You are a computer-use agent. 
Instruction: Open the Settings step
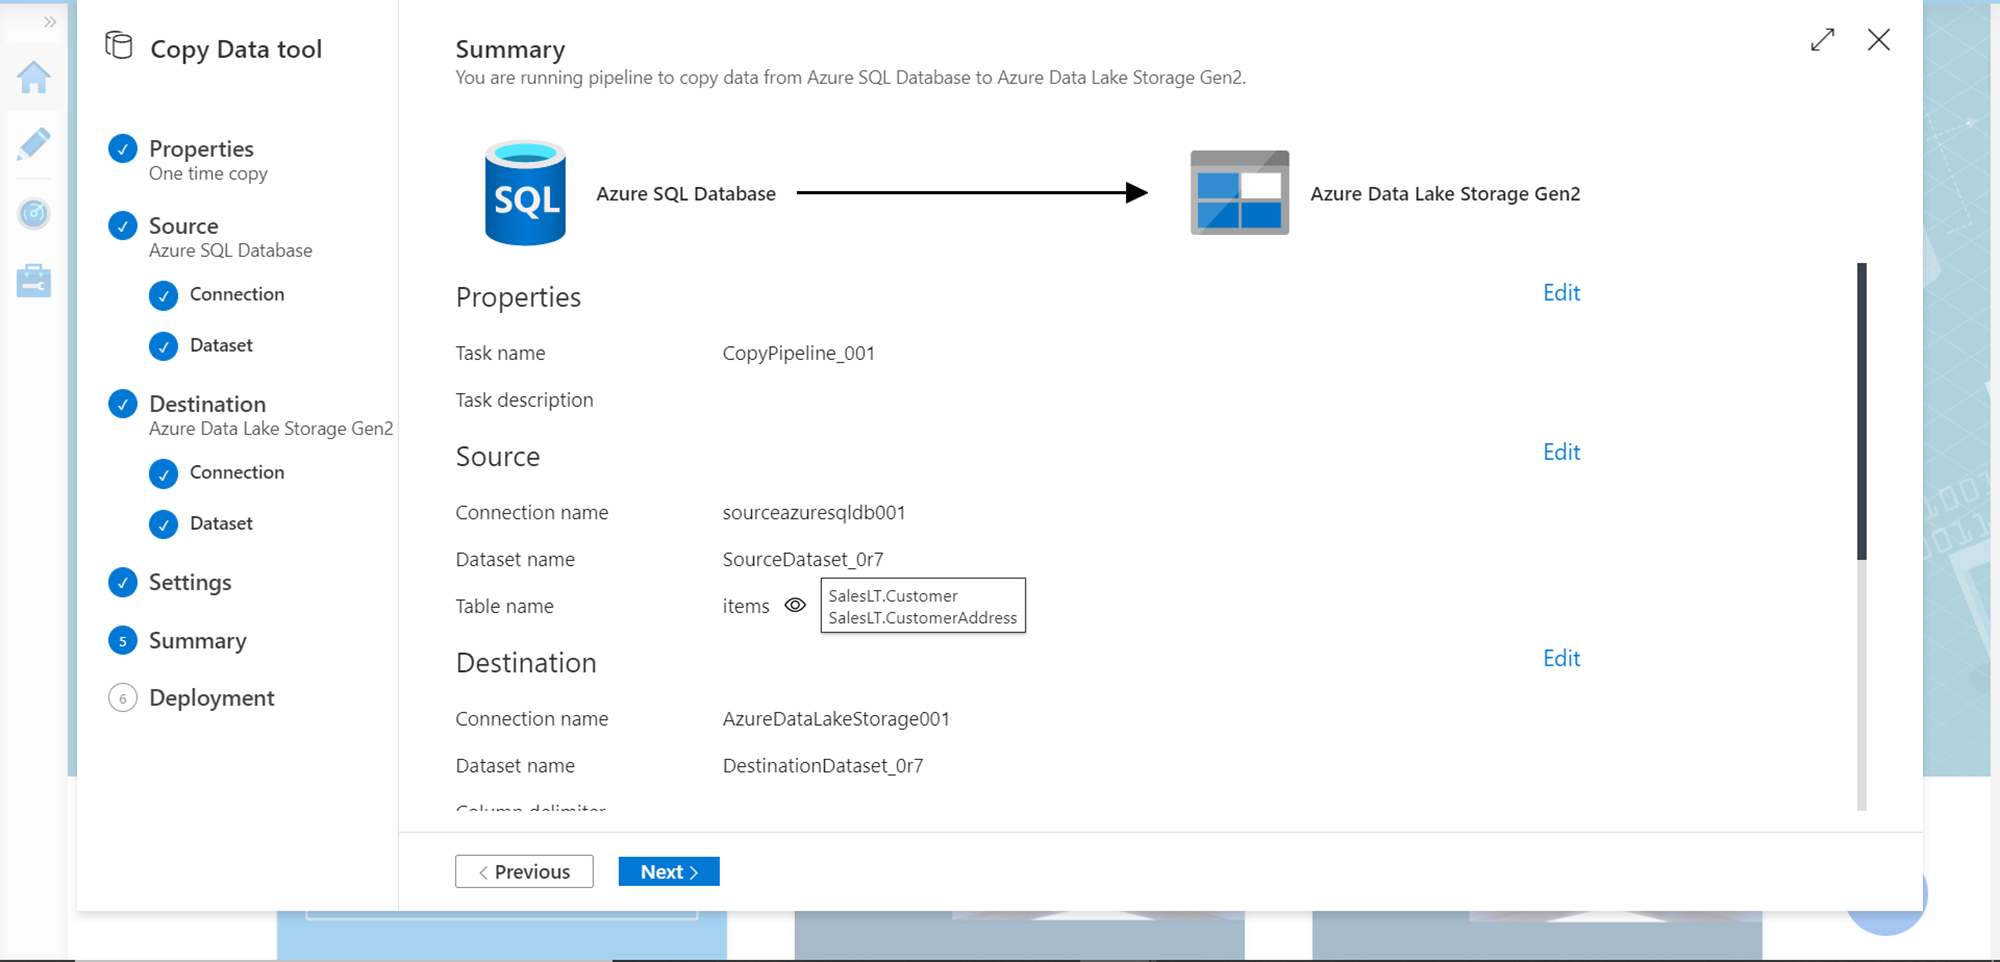[190, 582]
